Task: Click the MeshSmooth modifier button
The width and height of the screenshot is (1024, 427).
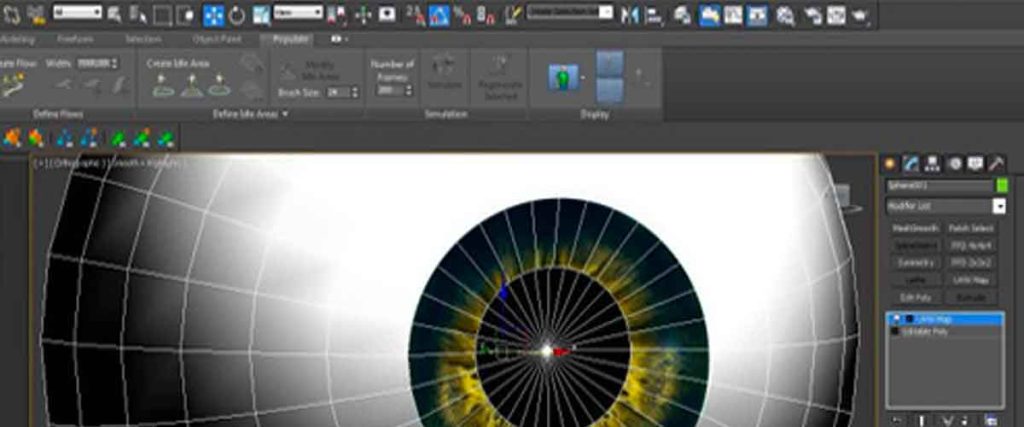Action: (916, 229)
